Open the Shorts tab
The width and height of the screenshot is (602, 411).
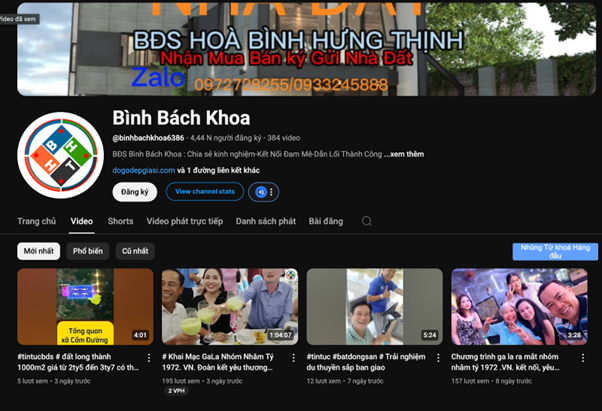pos(121,221)
